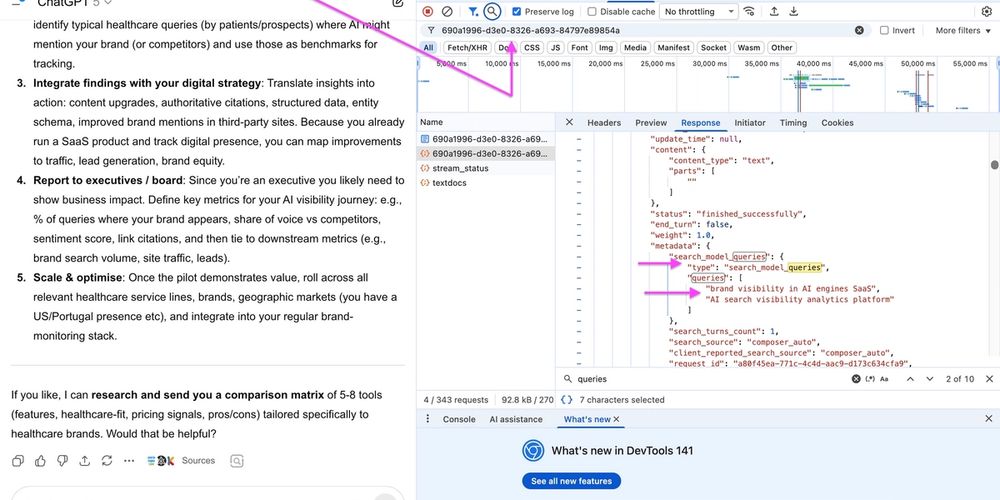Switch to the Initiator tab
1000x500 pixels.
(750, 122)
